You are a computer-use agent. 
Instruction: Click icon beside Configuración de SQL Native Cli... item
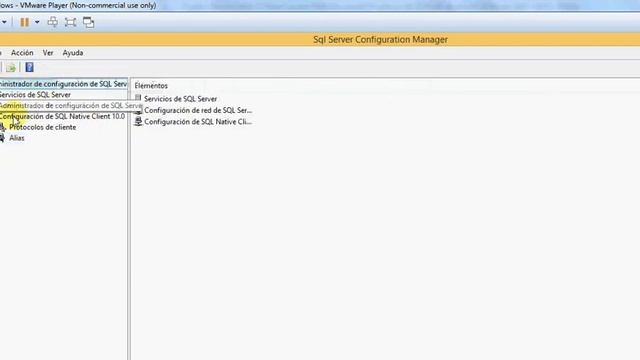[138, 121]
